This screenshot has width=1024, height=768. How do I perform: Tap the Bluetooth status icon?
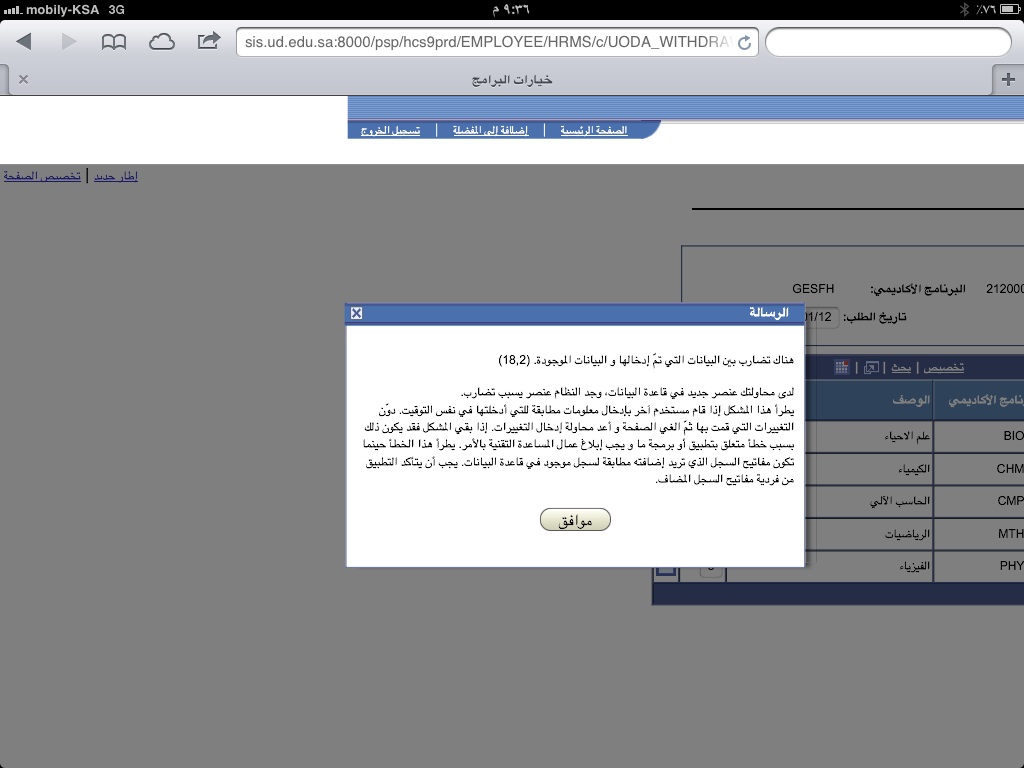point(963,9)
